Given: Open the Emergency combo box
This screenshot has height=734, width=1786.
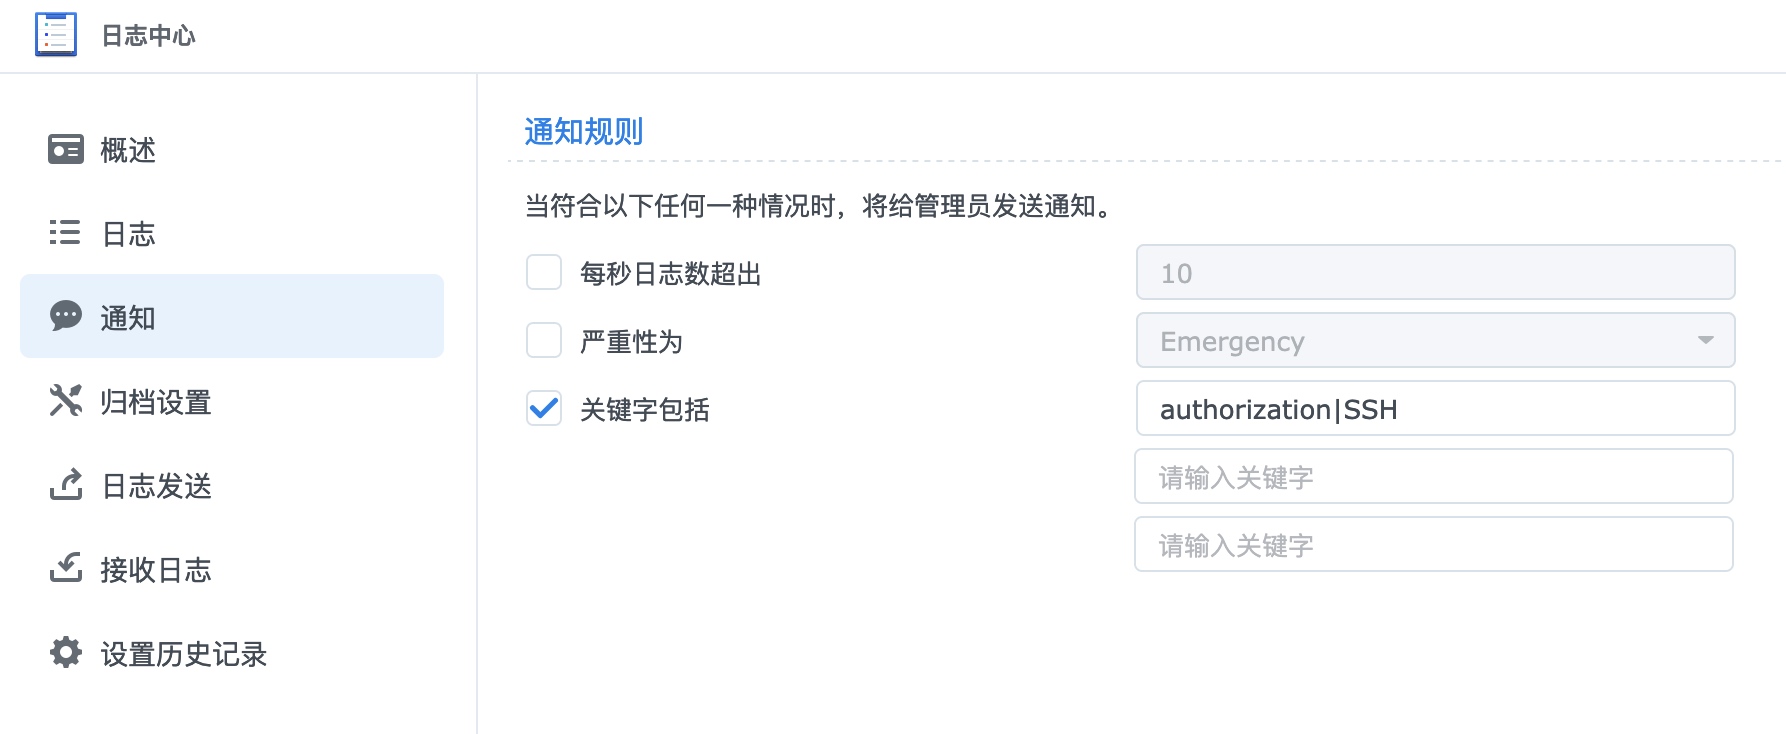Looking at the screenshot, I should click(x=1435, y=340).
